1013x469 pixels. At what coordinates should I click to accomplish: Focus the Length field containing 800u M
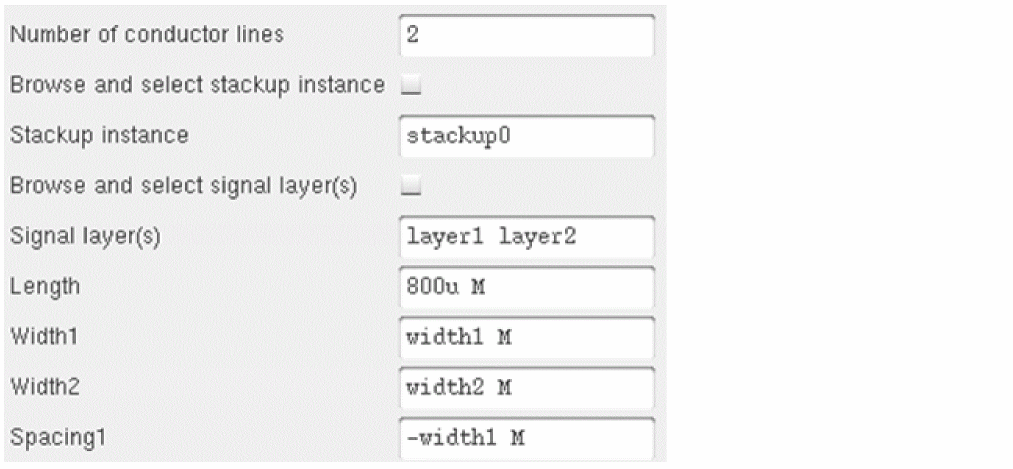click(x=526, y=287)
